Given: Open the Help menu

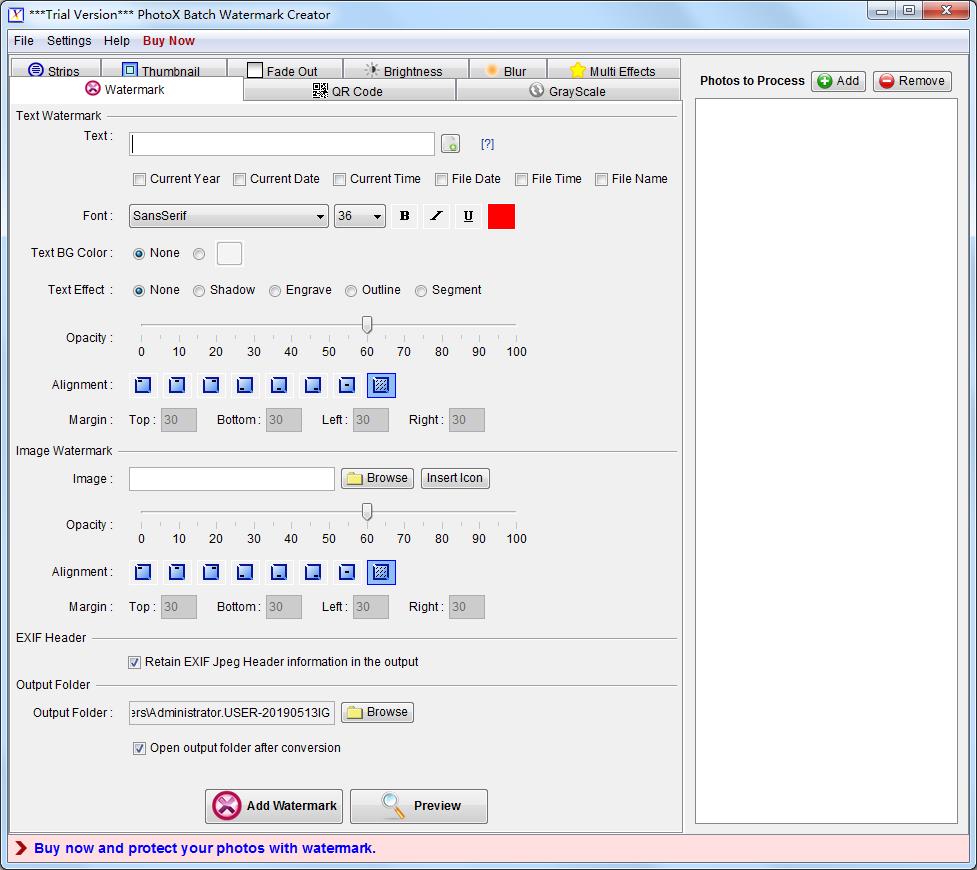Looking at the screenshot, I should [117, 41].
